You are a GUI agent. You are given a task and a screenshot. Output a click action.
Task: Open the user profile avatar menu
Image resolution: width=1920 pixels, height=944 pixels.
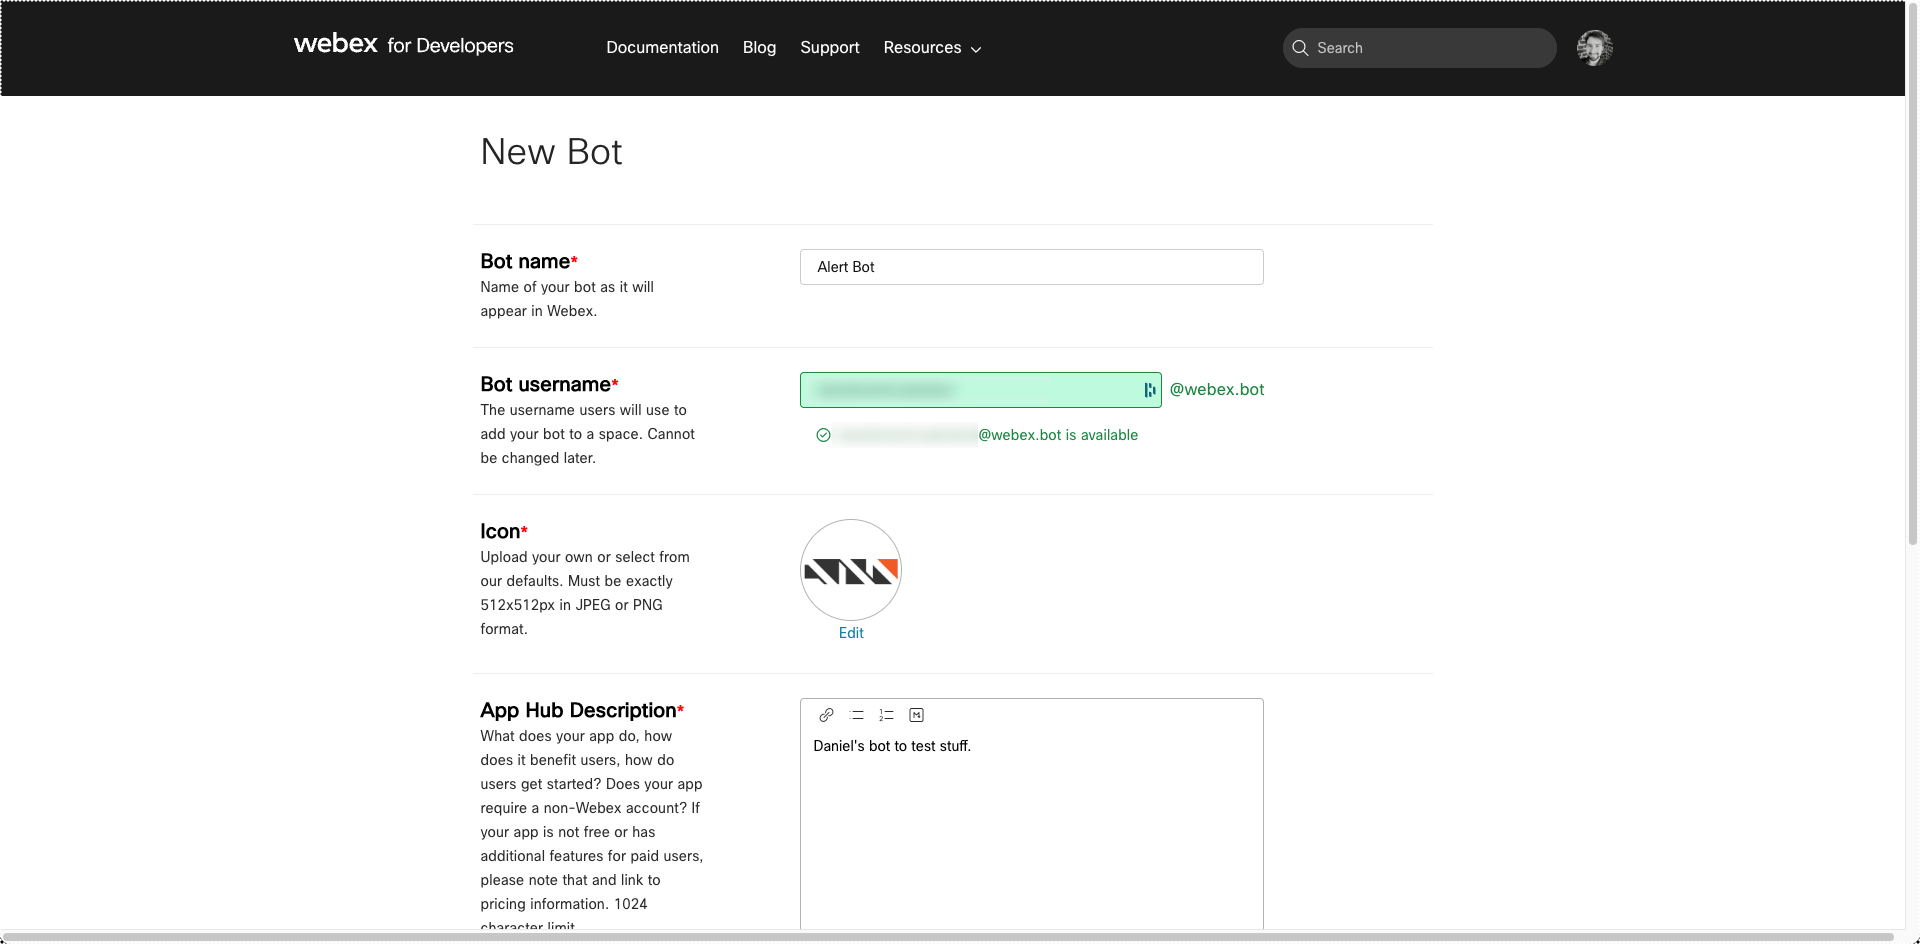(1594, 47)
